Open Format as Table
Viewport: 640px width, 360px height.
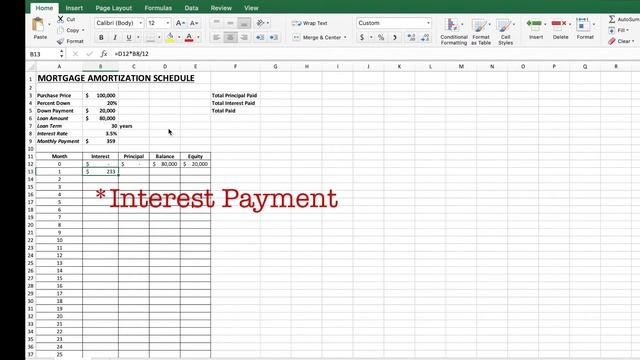[480, 31]
